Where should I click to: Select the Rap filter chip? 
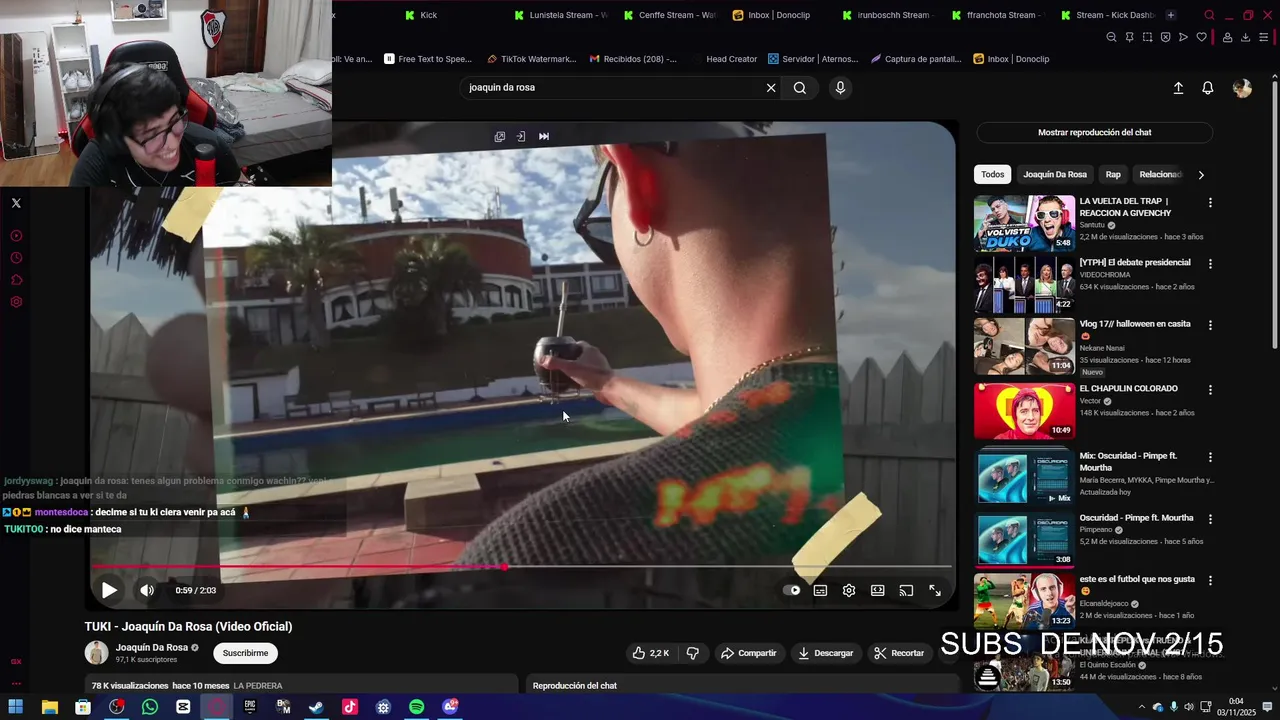(x=1113, y=174)
